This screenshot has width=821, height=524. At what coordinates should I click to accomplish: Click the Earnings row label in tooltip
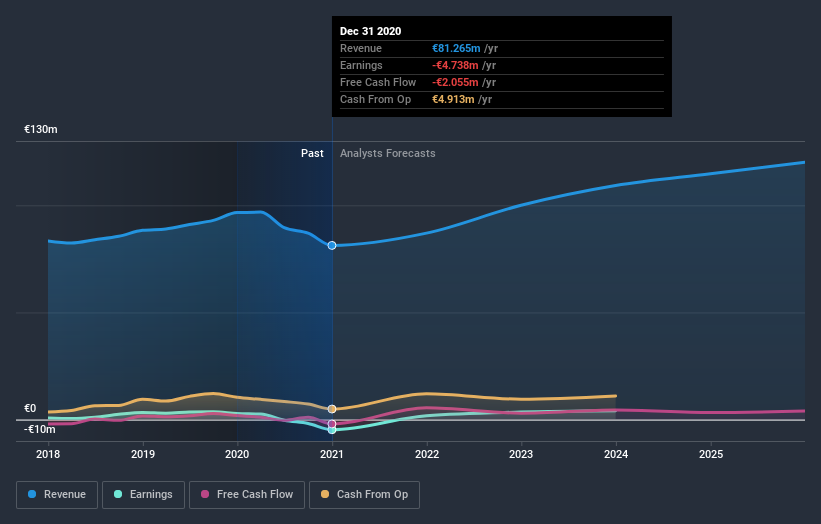(361, 65)
